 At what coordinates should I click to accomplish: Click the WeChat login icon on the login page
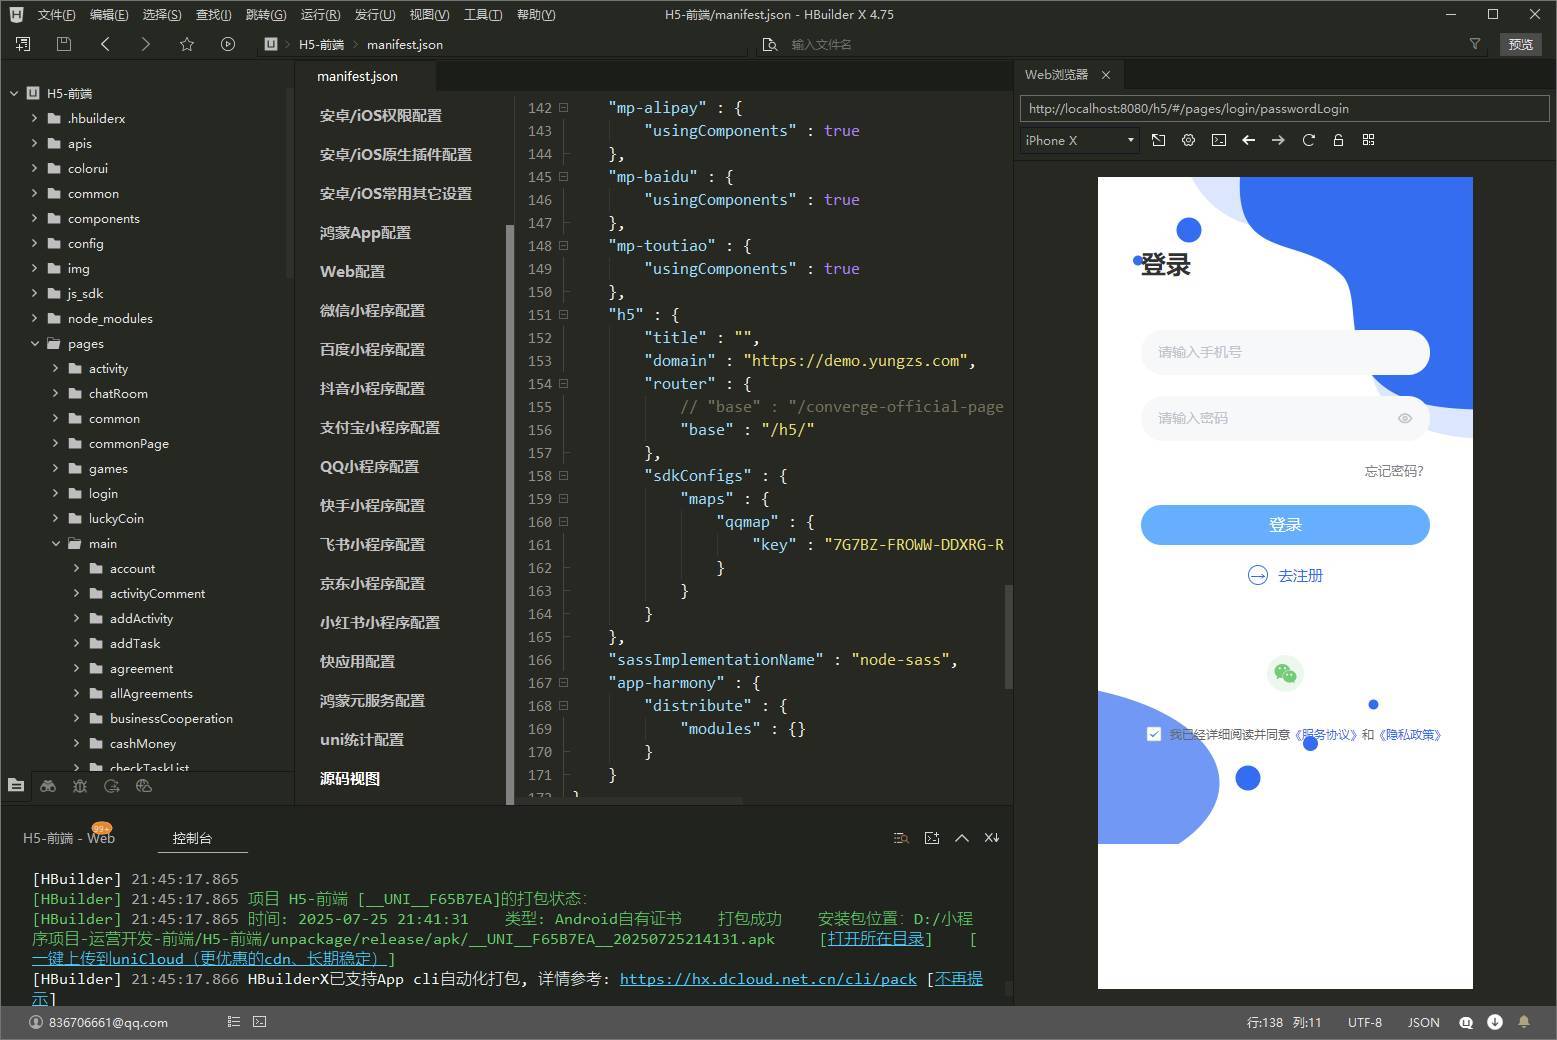coord(1285,674)
